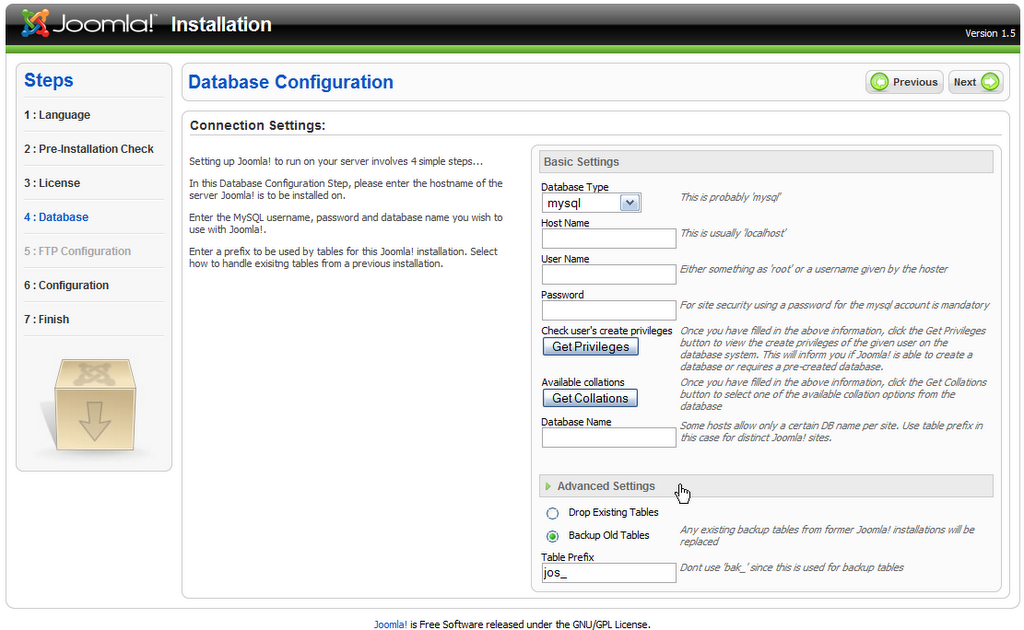The height and width of the screenshot is (630, 1024).
Task: Select step 5 : FTP Configuration
Action: click(78, 251)
